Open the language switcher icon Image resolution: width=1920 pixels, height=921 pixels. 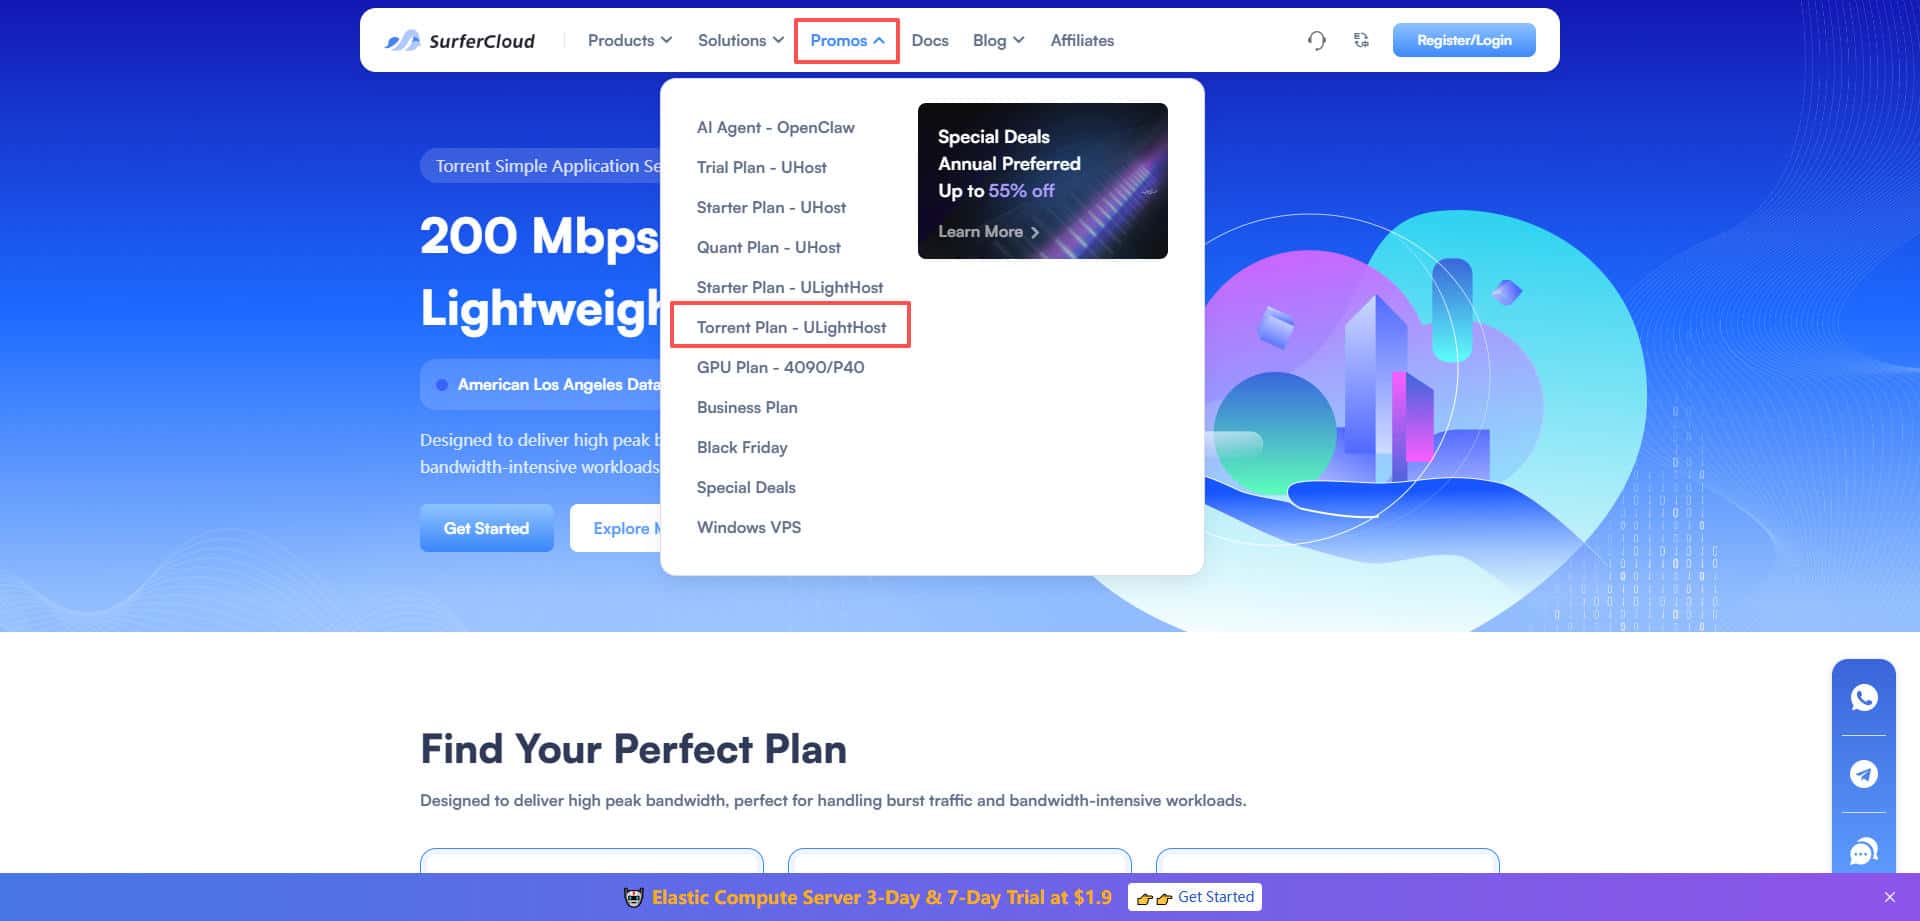pyautogui.click(x=1361, y=40)
